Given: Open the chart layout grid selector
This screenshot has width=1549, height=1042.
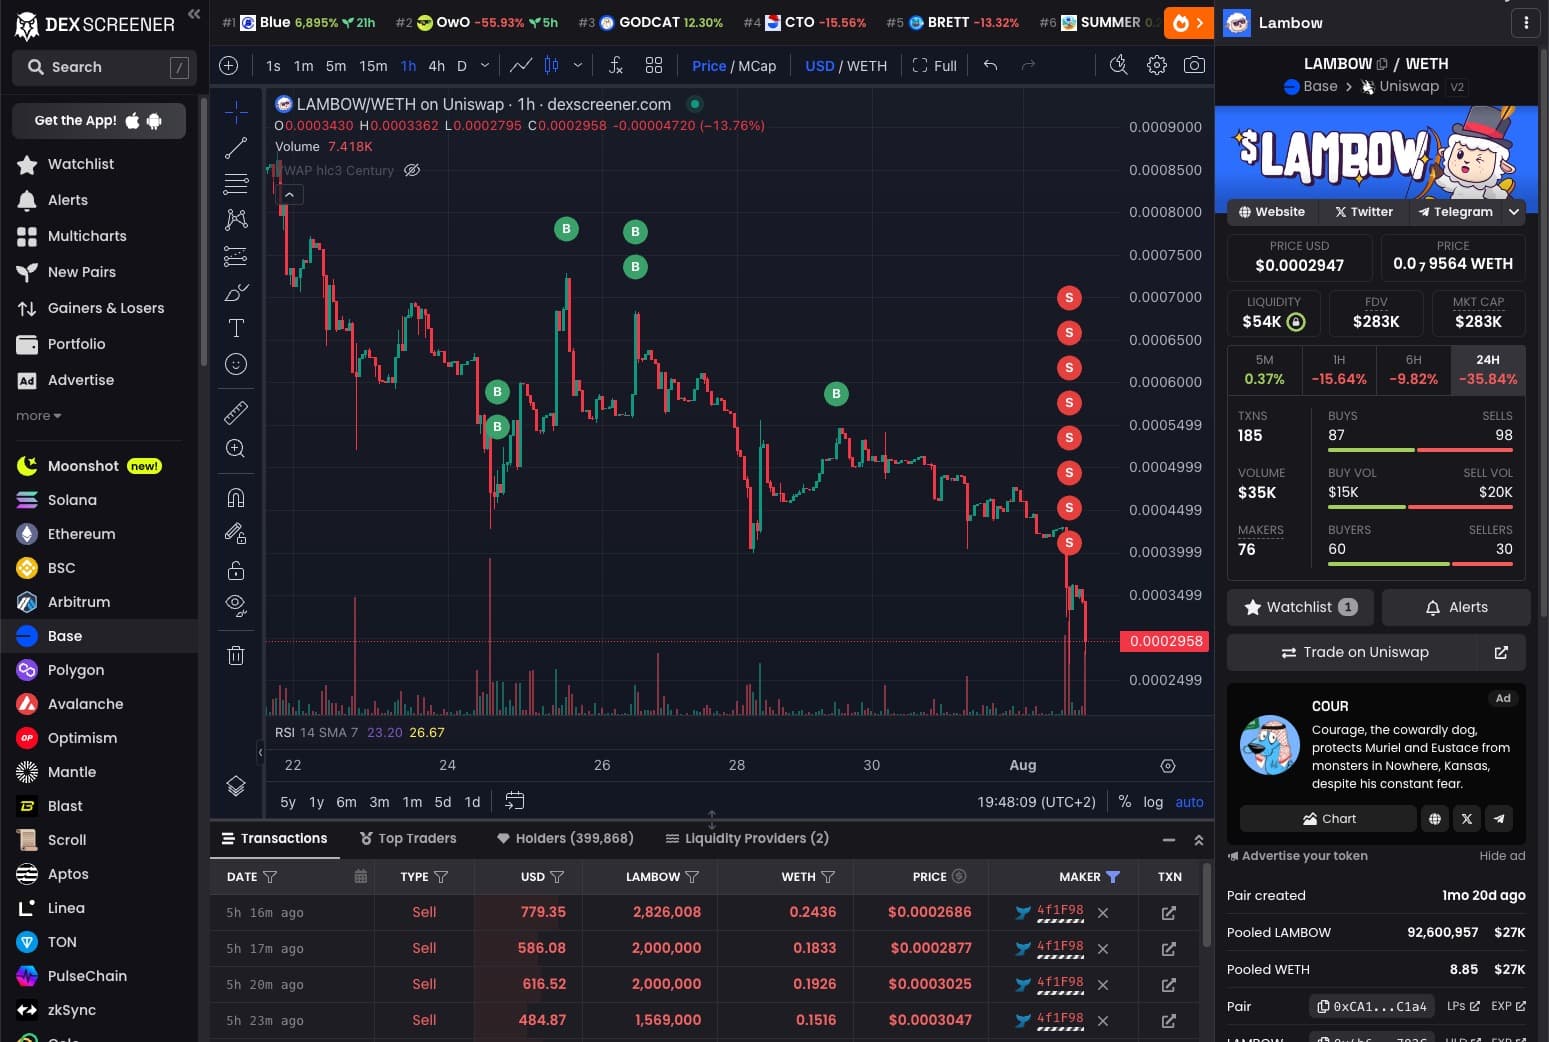Looking at the screenshot, I should point(654,66).
